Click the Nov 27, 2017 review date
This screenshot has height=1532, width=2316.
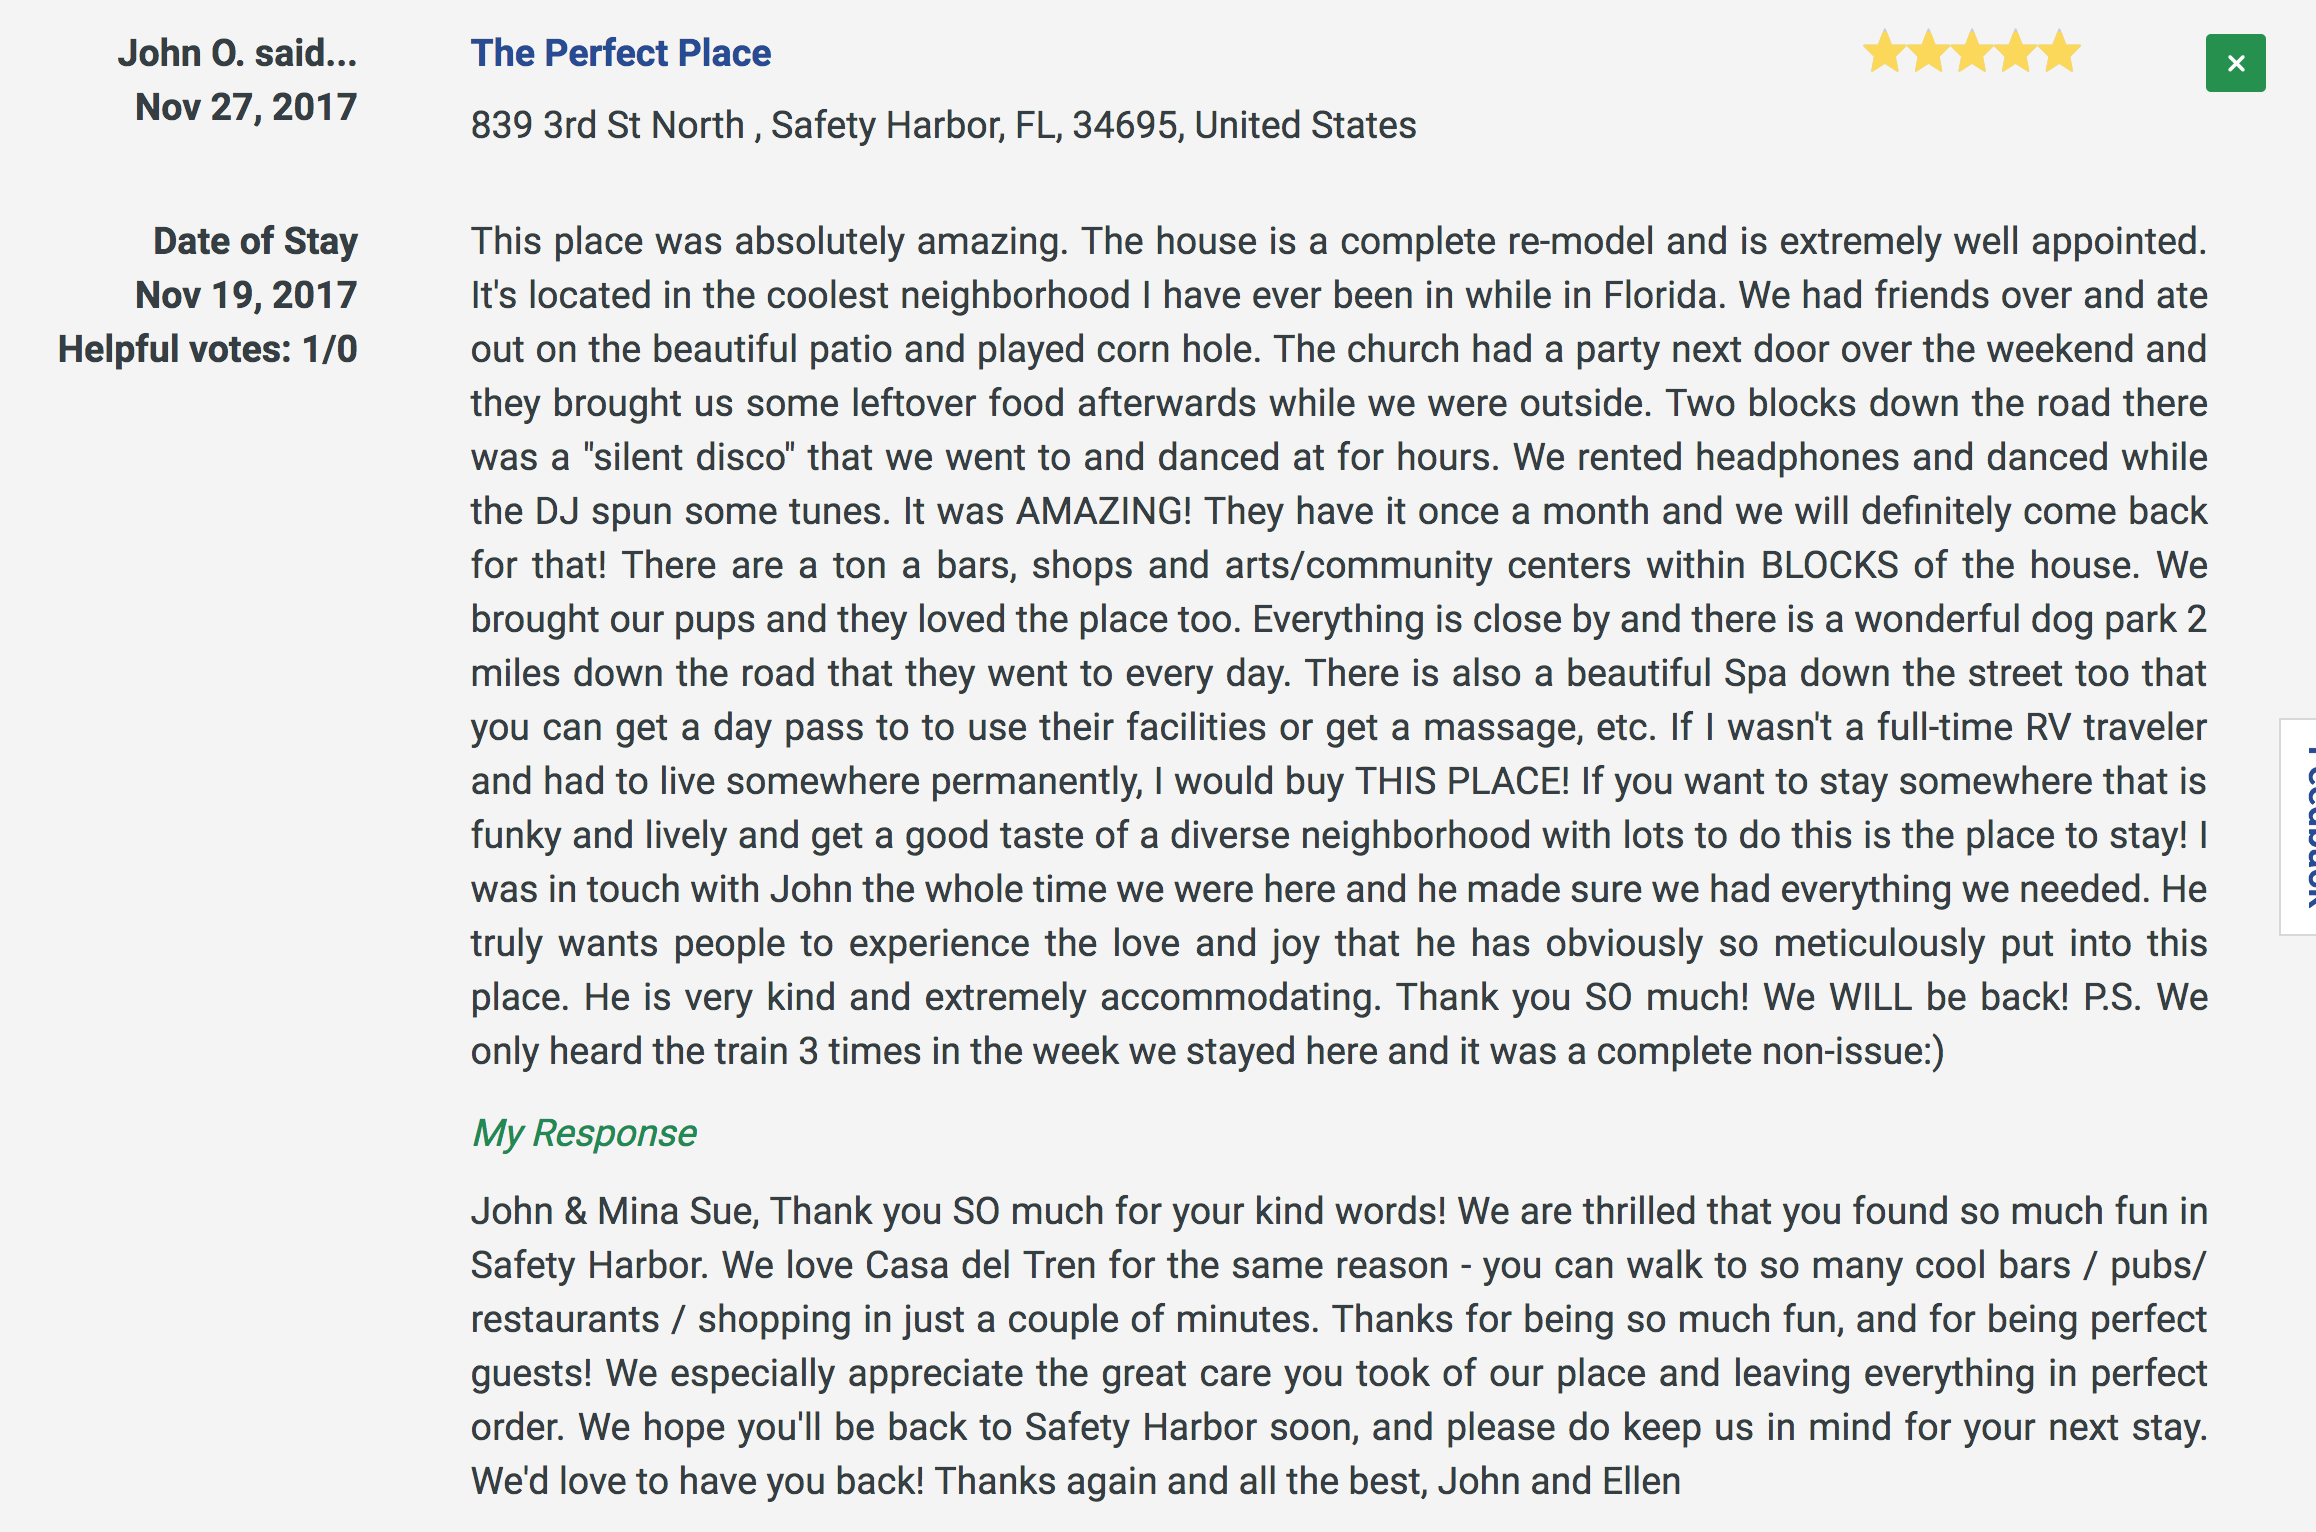pyautogui.click(x=246, y=107)
